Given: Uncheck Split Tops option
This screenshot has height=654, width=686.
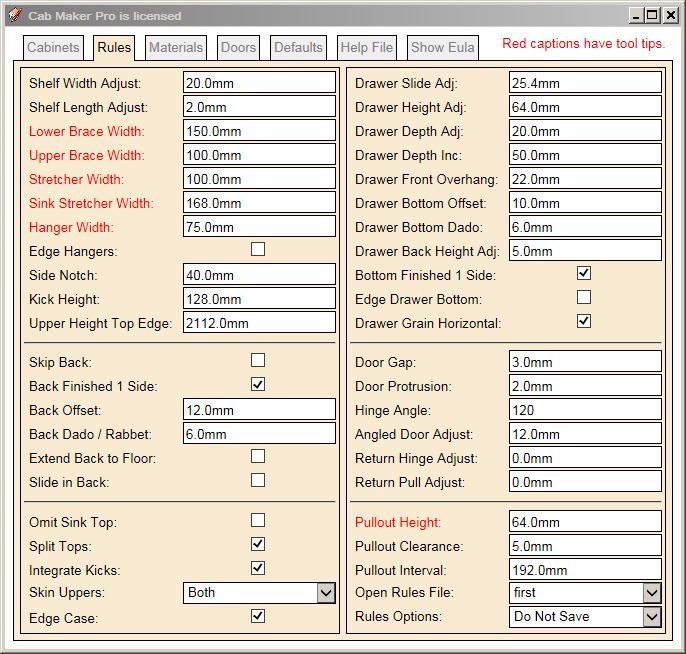Looking at the screenshot, I should click(258, 544).
